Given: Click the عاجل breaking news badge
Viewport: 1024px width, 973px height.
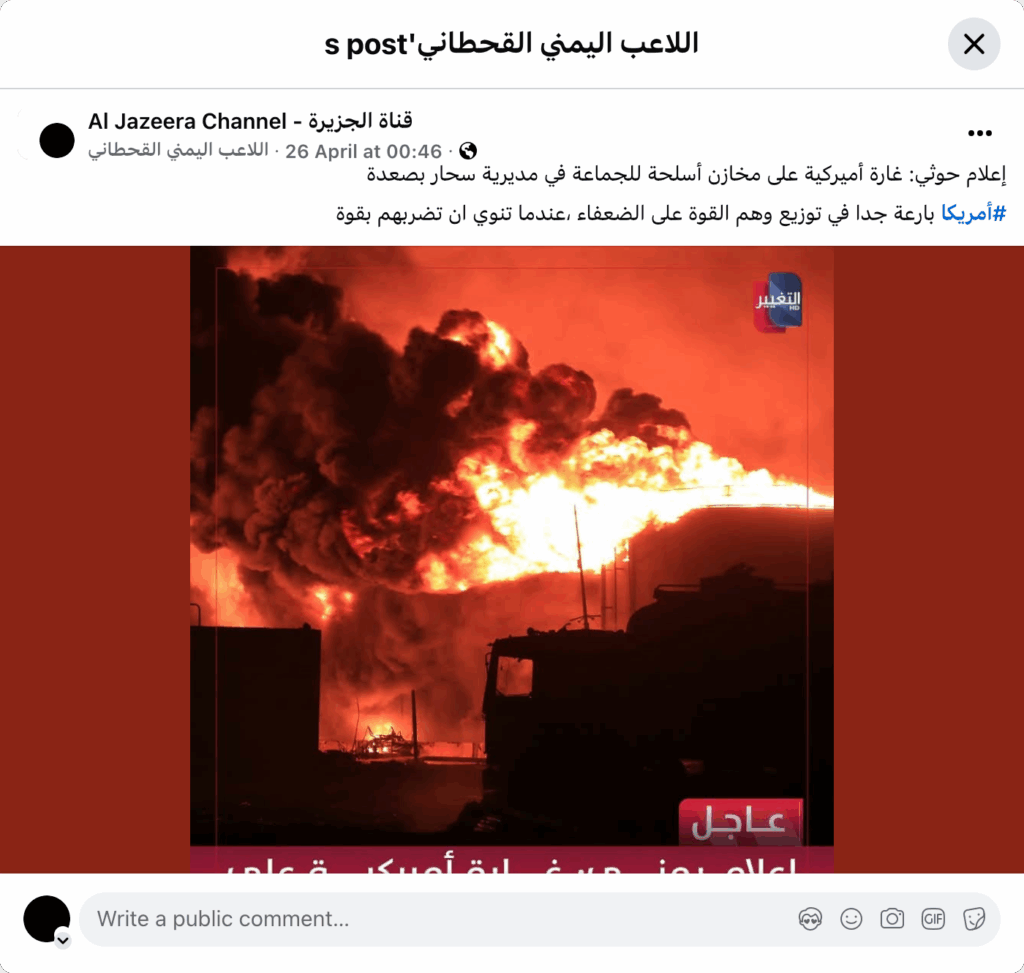Looking at the screenshot, I should coord(741,822).
